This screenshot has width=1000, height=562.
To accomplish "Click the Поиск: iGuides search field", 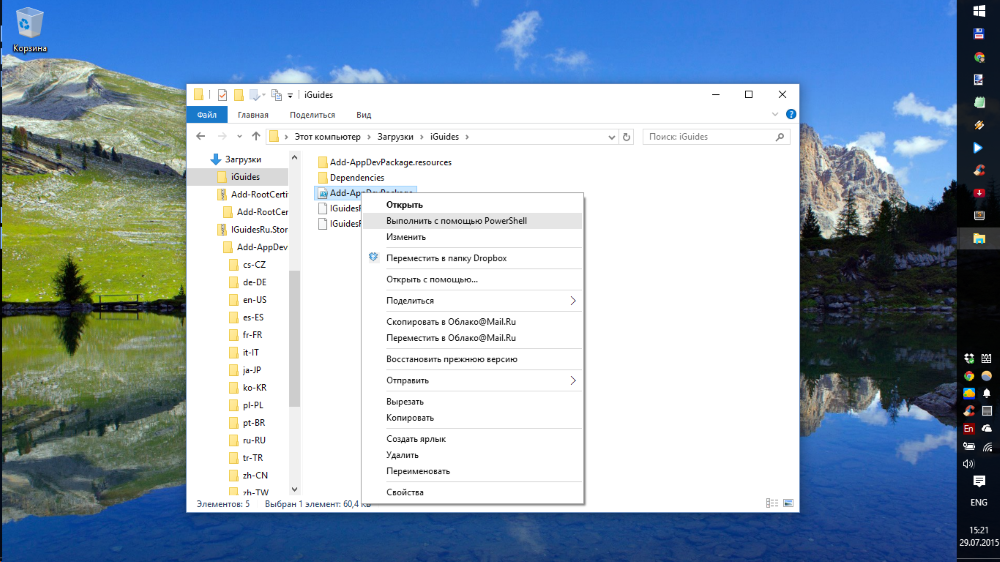I will [x=705, y=136].
